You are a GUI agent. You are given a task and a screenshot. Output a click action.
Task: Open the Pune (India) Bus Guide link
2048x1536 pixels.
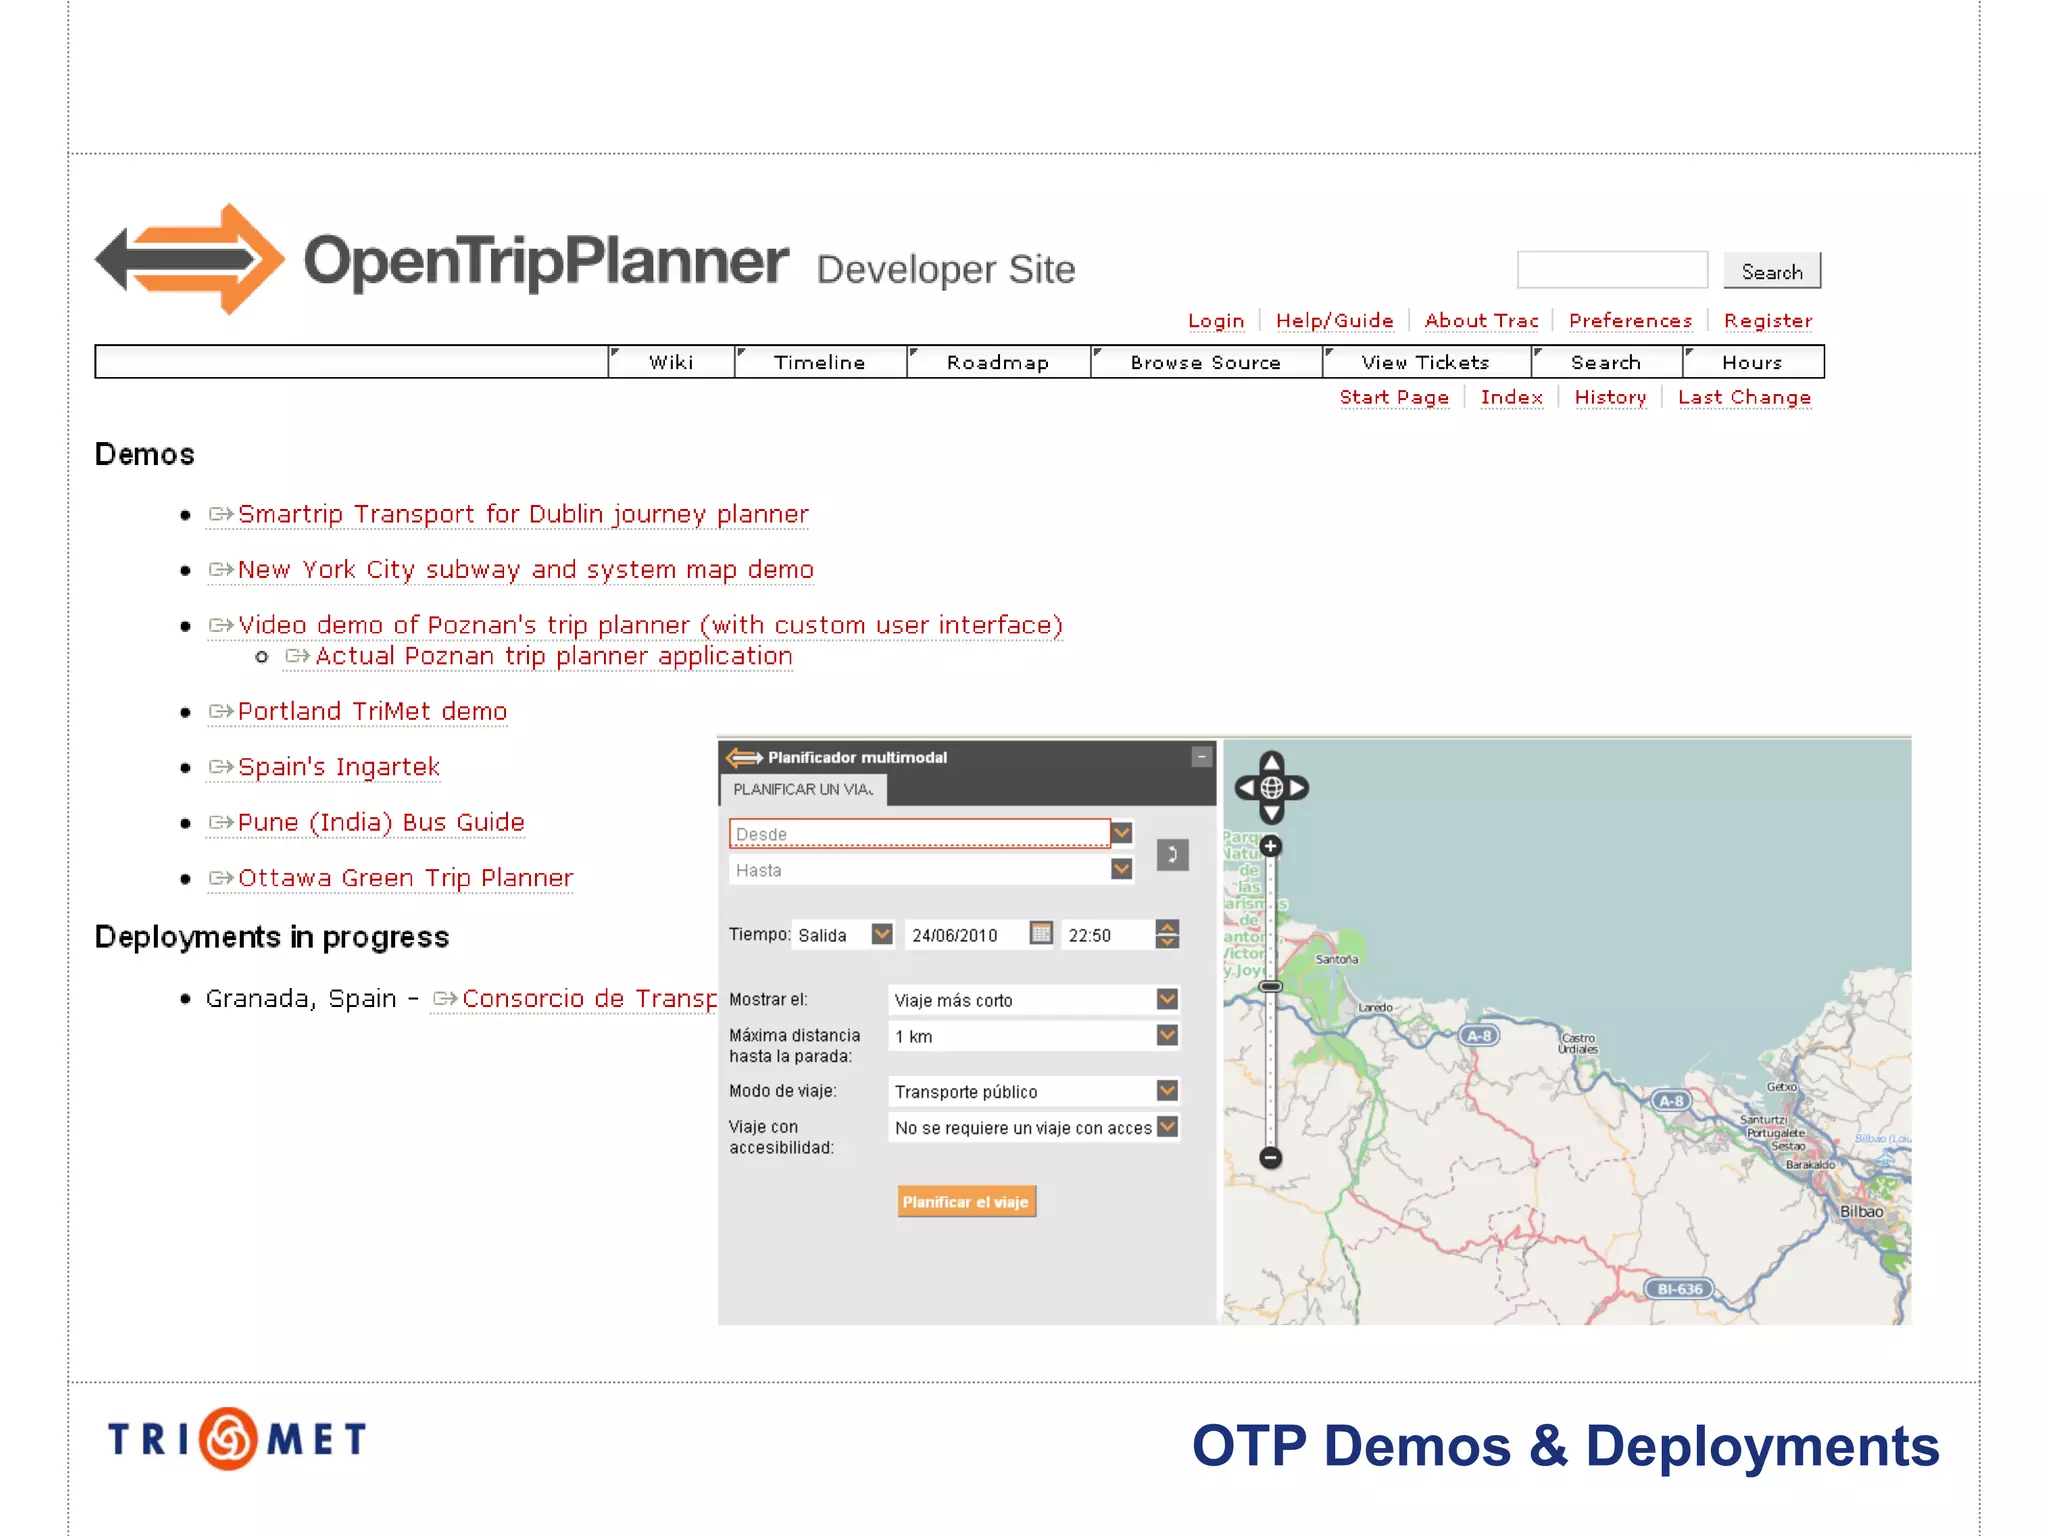(366, 822)
